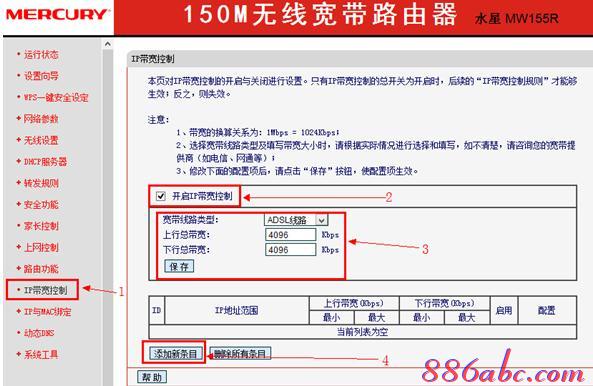Click 启用 column header
This screenshot has width=593, height=386.
pos(504,310)
